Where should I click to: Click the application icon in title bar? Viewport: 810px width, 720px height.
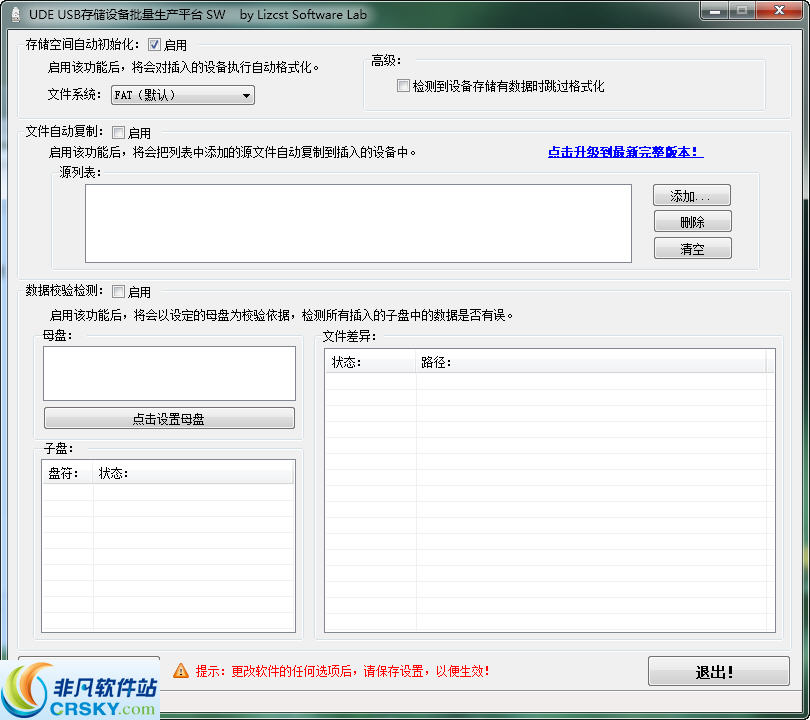coord(16,14)
